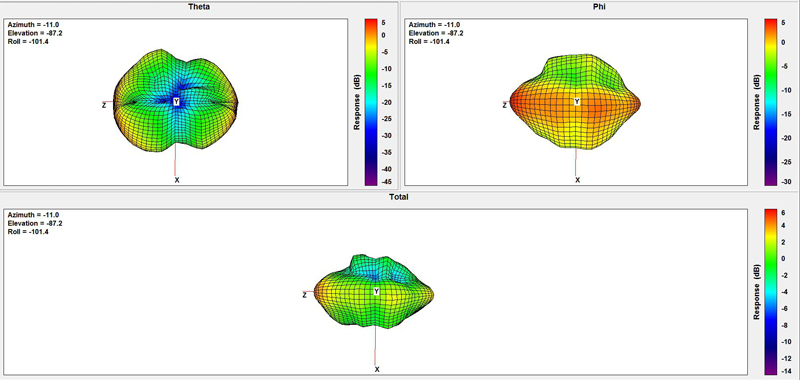Click the Y axis label in Theta plot
The image size is (800, 380).
[176, 102]
